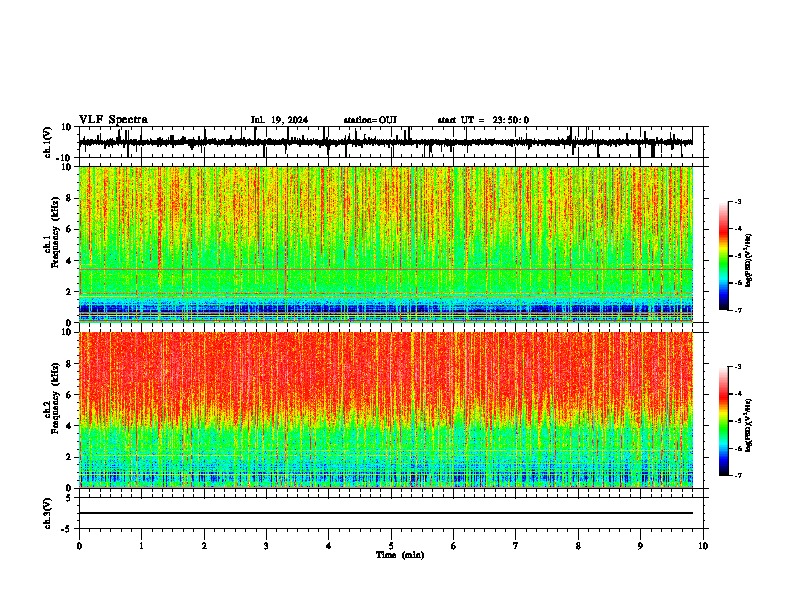Click the "-3" label on ch.2 color bar
792x612 pixels.
(737, 367)
